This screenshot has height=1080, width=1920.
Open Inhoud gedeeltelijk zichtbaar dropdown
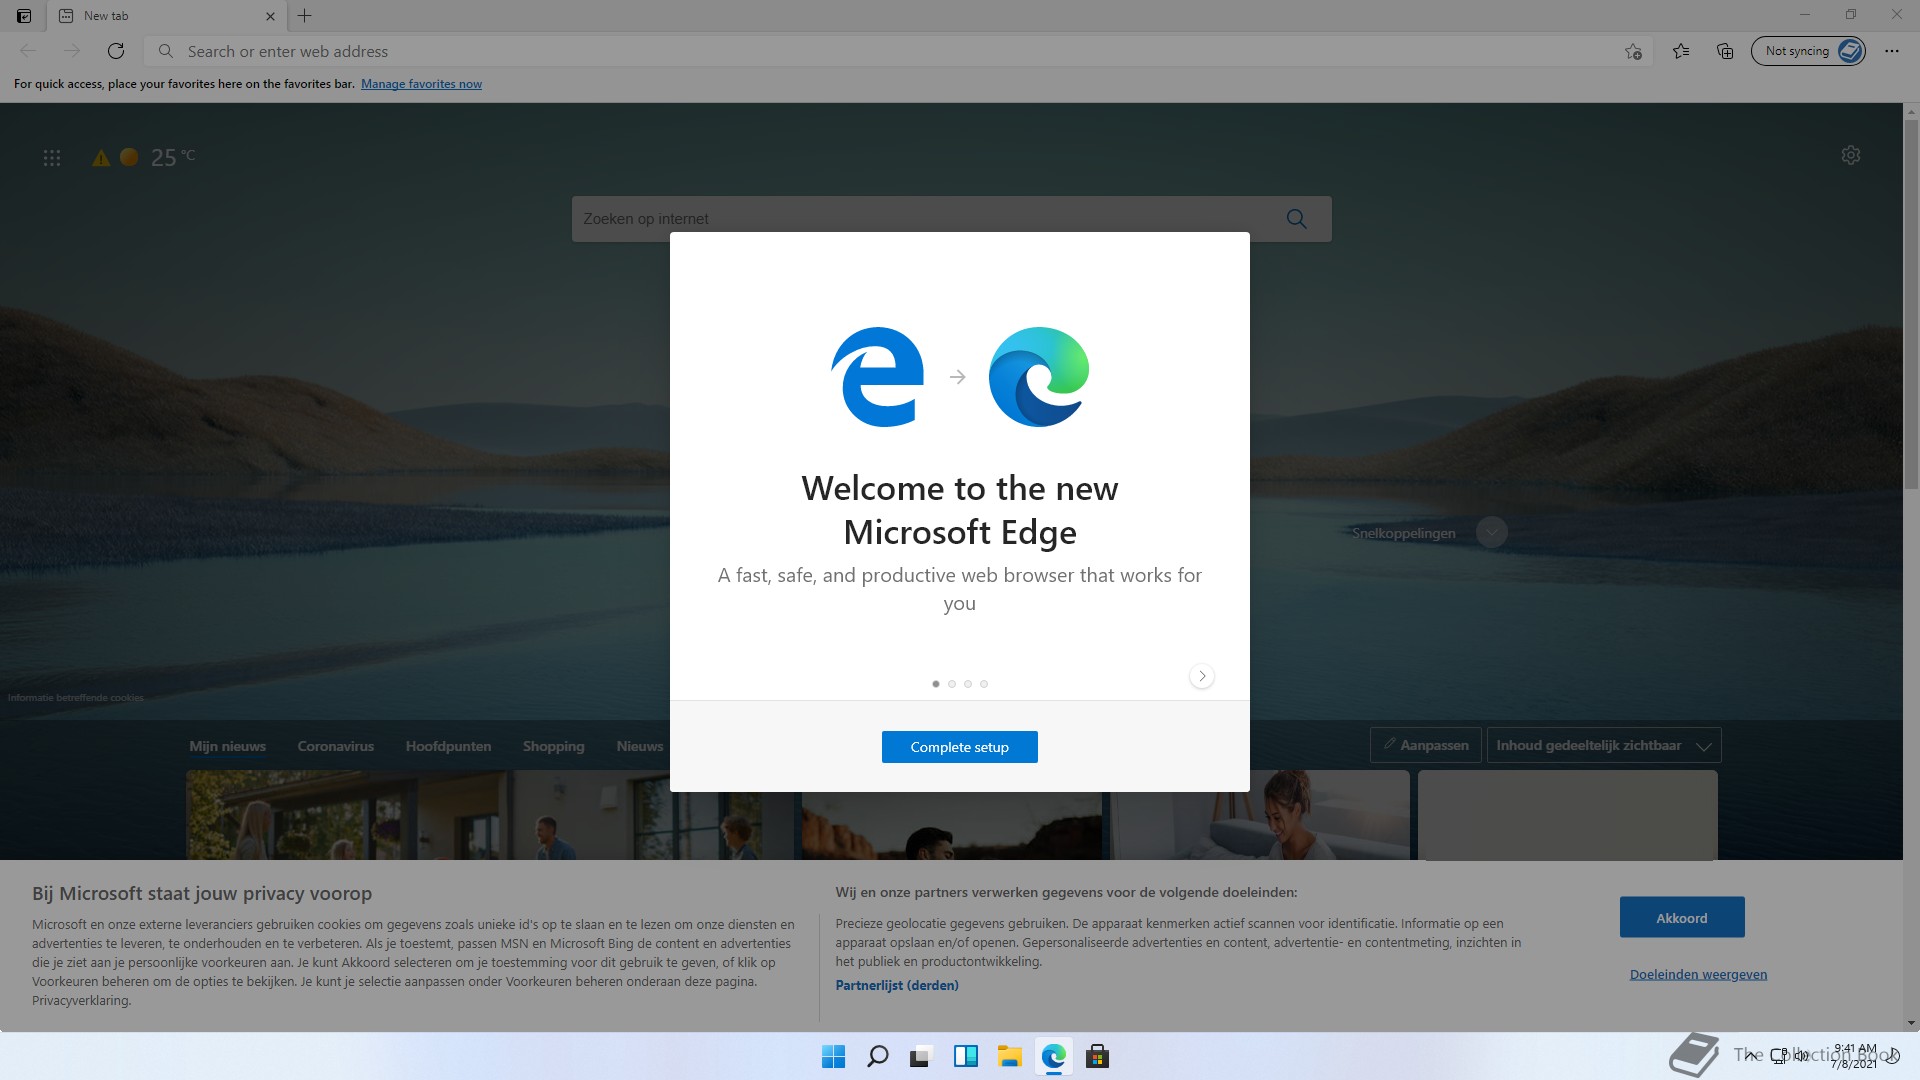(x=1604, y=745)
